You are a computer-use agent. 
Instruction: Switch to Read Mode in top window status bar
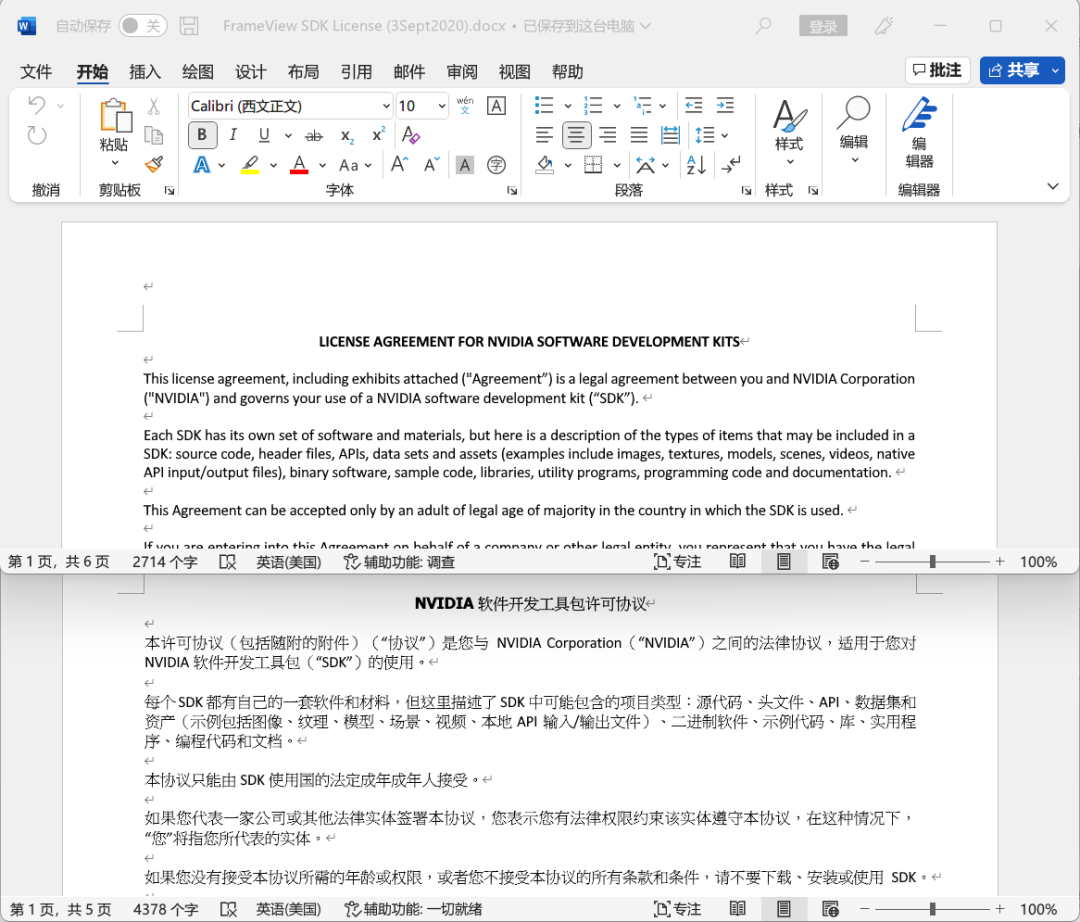point(738,562)
